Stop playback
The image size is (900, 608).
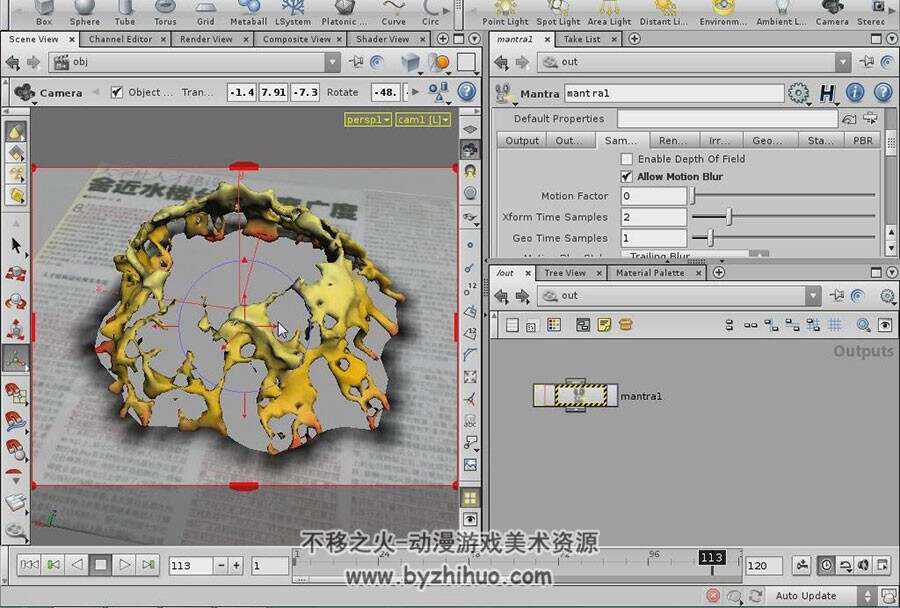100,565
